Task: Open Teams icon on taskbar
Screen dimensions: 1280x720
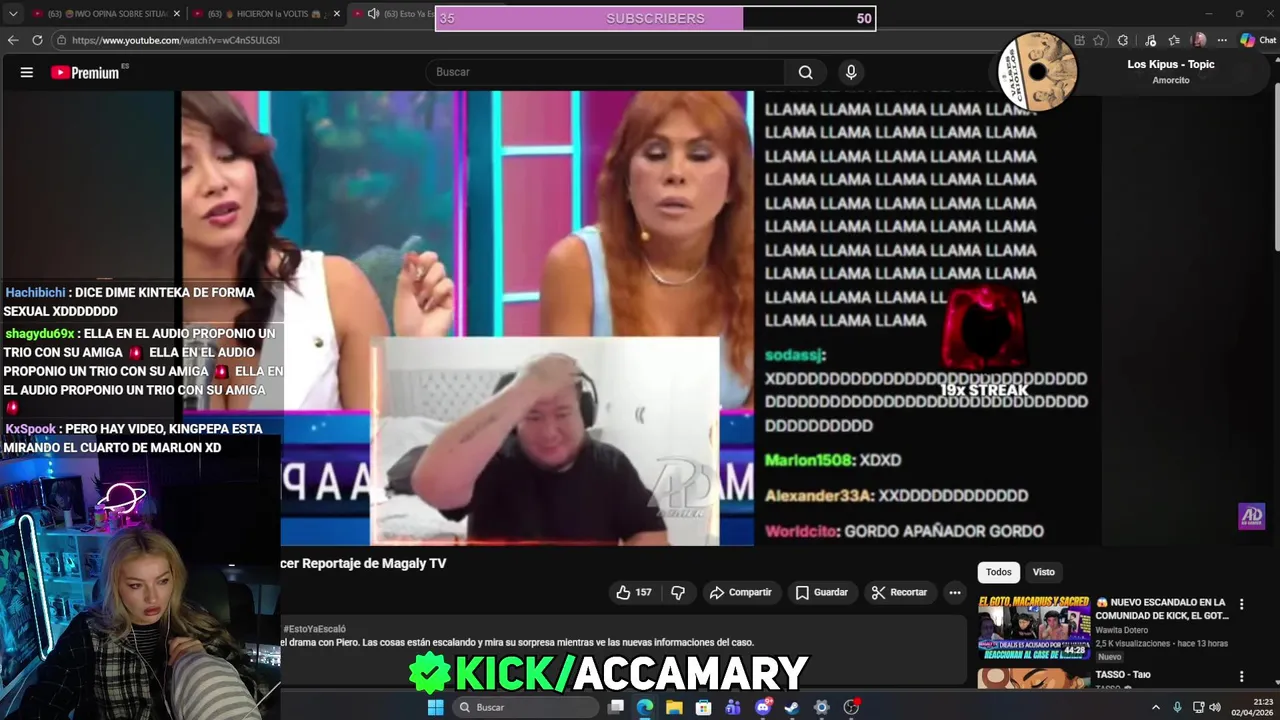Action: pyautogui.click(x=733, y=707)
